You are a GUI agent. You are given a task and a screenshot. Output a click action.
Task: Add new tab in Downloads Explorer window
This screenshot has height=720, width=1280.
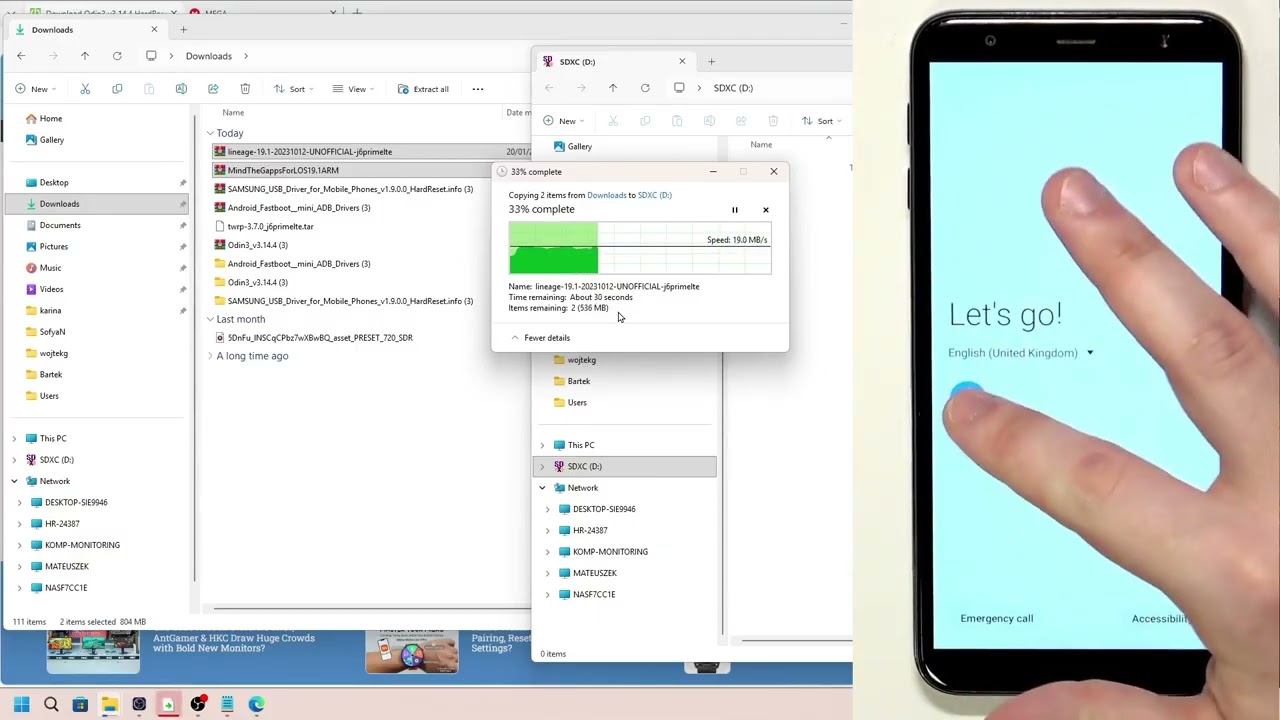[x=183, y=30]
